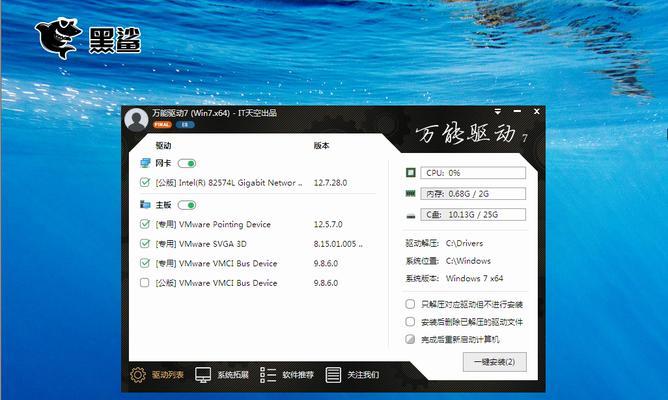The height and width of the screenshot is (400, 668).
Task: Click the window title 万能驱动7 (Win7.x64)
Action: (x=214, y=113)
